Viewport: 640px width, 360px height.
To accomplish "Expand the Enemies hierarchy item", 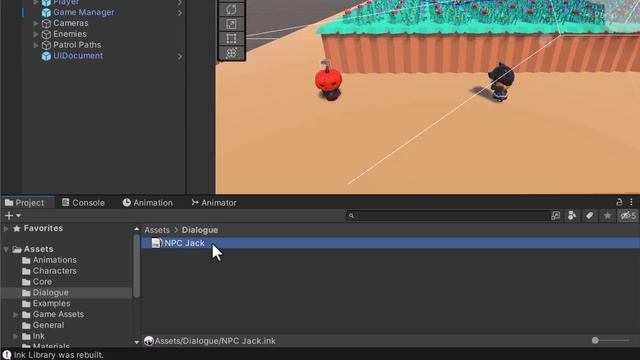I will 36,34.
